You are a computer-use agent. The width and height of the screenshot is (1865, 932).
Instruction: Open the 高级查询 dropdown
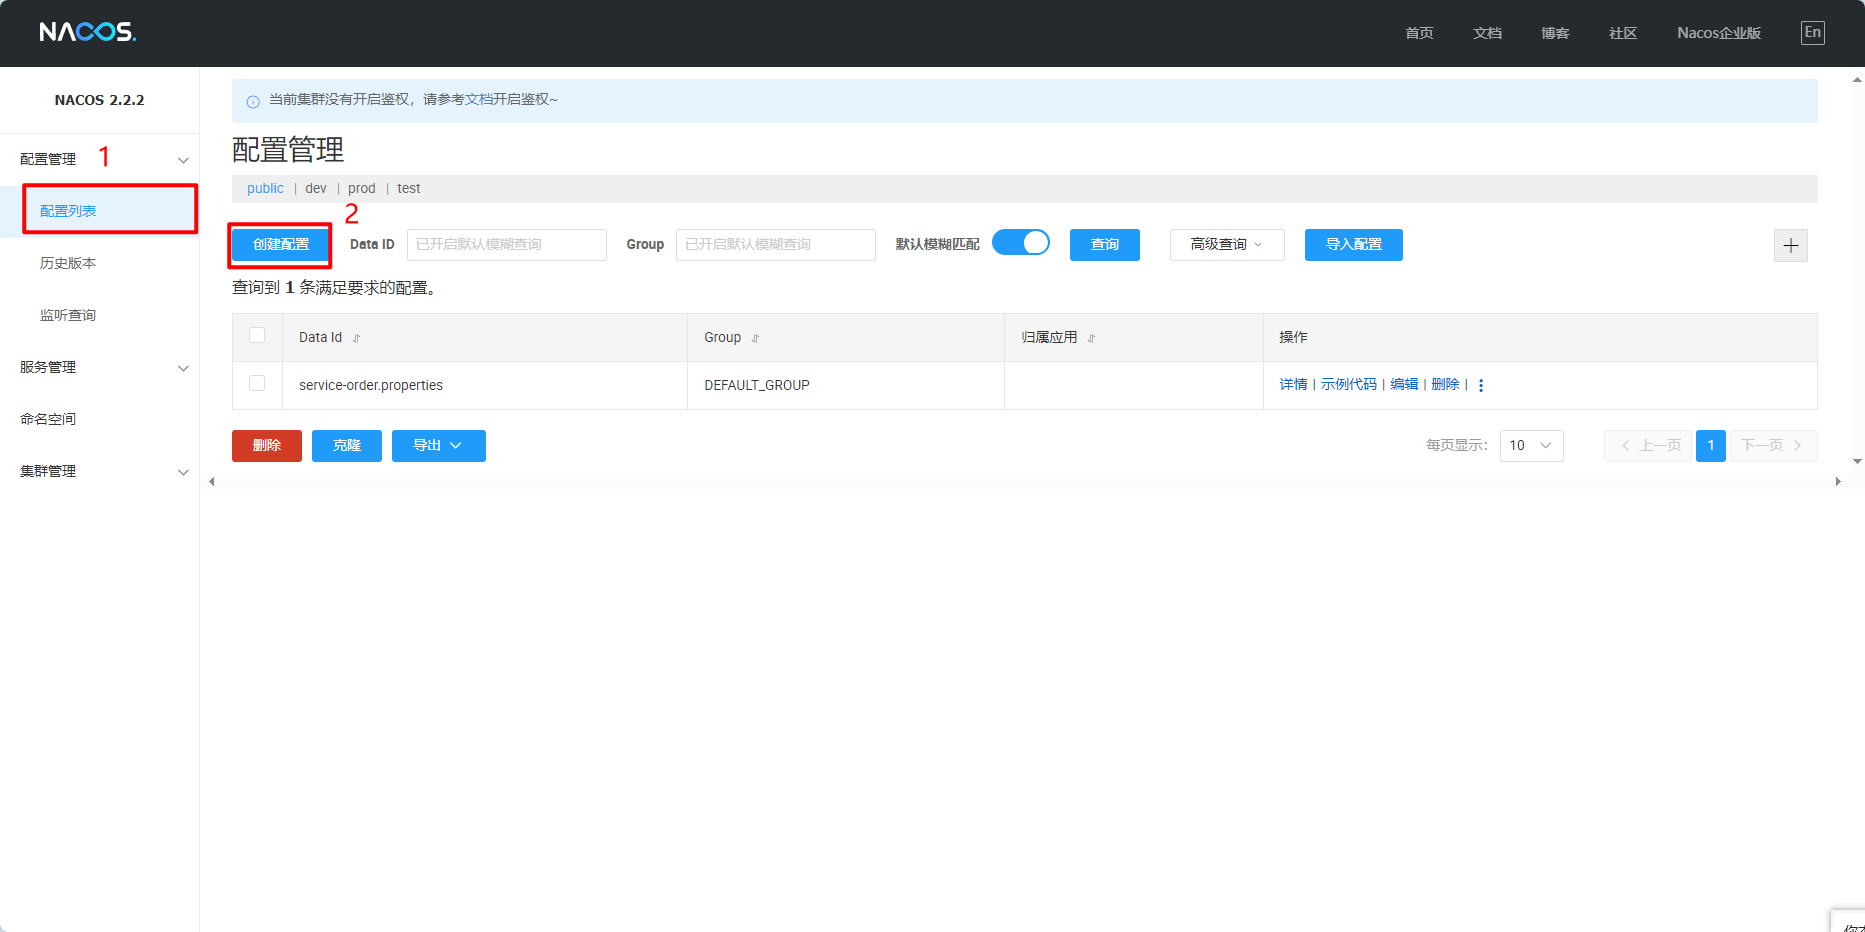(1227, 245)
